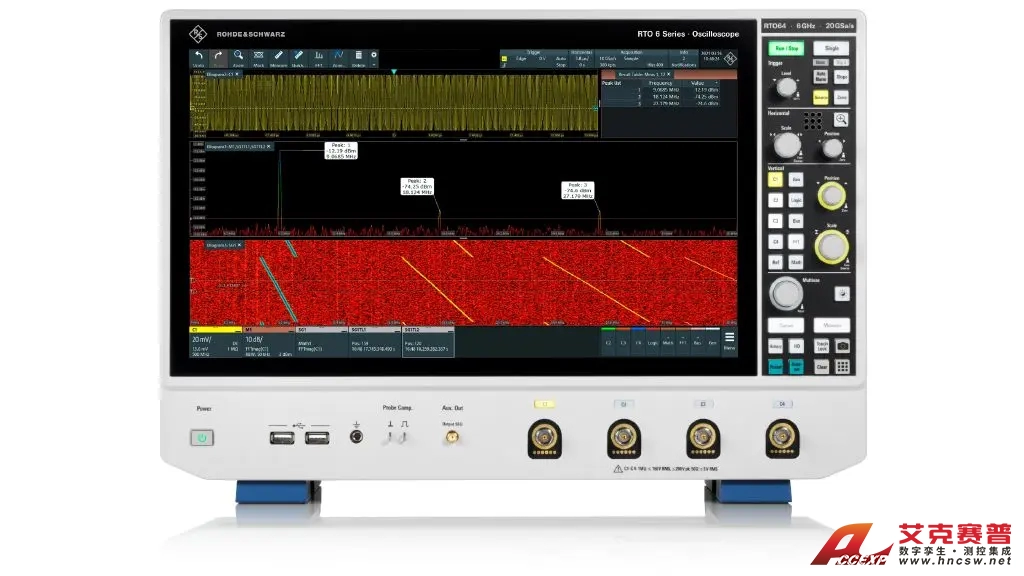Image resolution: width=1024 pixels, height=576 pixels.
Task: Close the Diagram3 spectrogram tab
Action: pos(240,245)
